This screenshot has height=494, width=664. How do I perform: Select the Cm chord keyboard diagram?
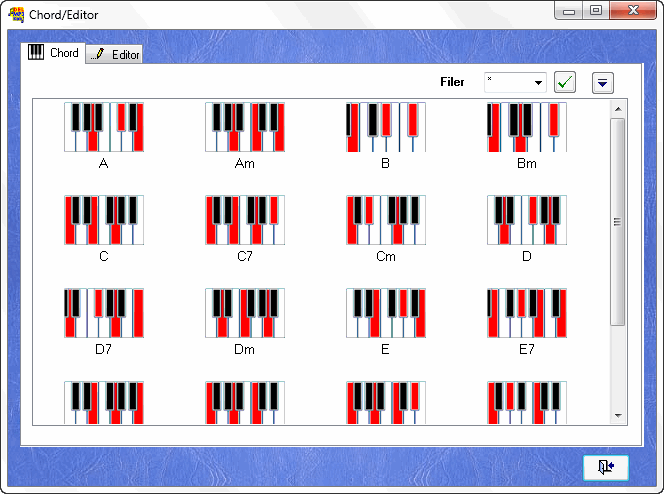(386, 220)
